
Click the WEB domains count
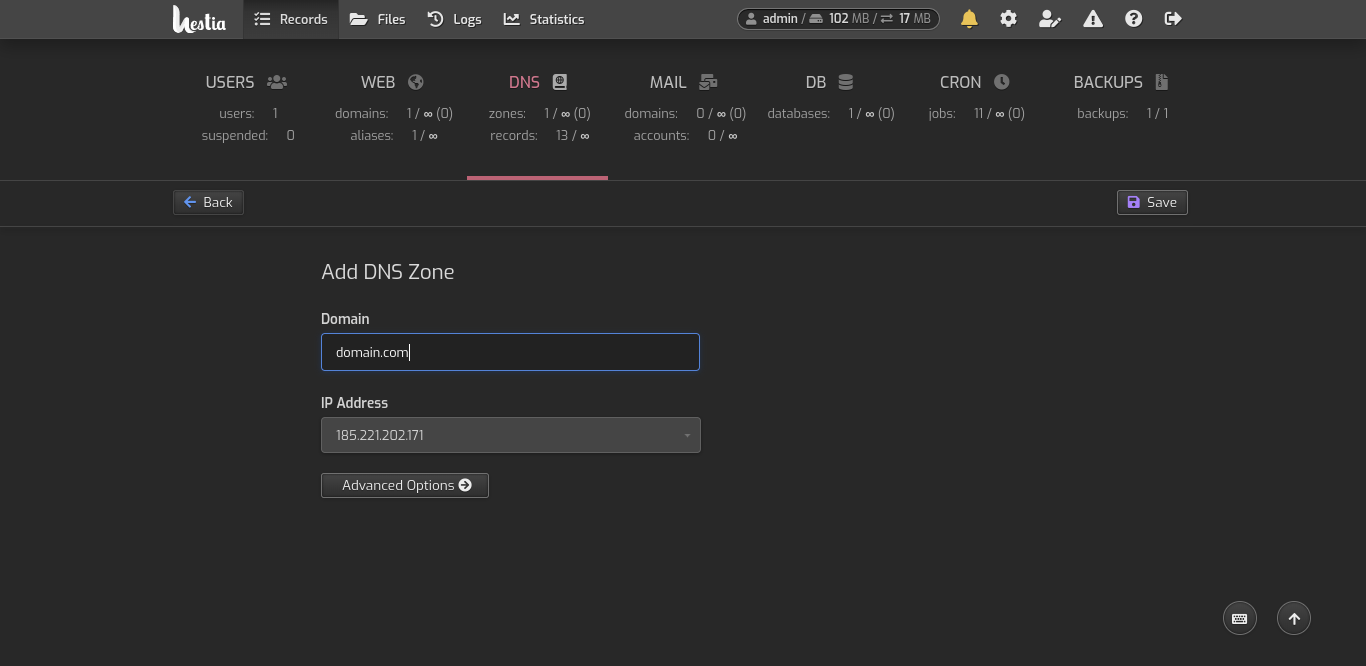429,114
